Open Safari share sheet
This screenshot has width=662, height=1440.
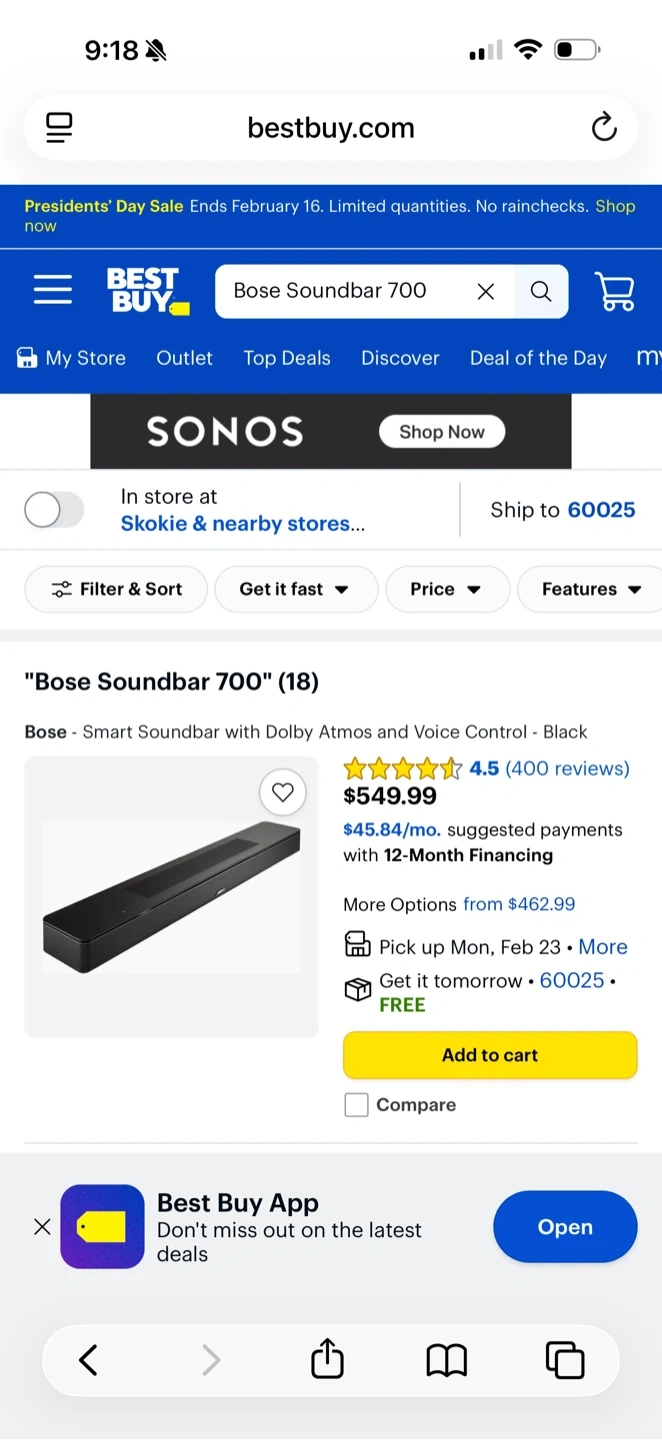(x=328, y=1360)
